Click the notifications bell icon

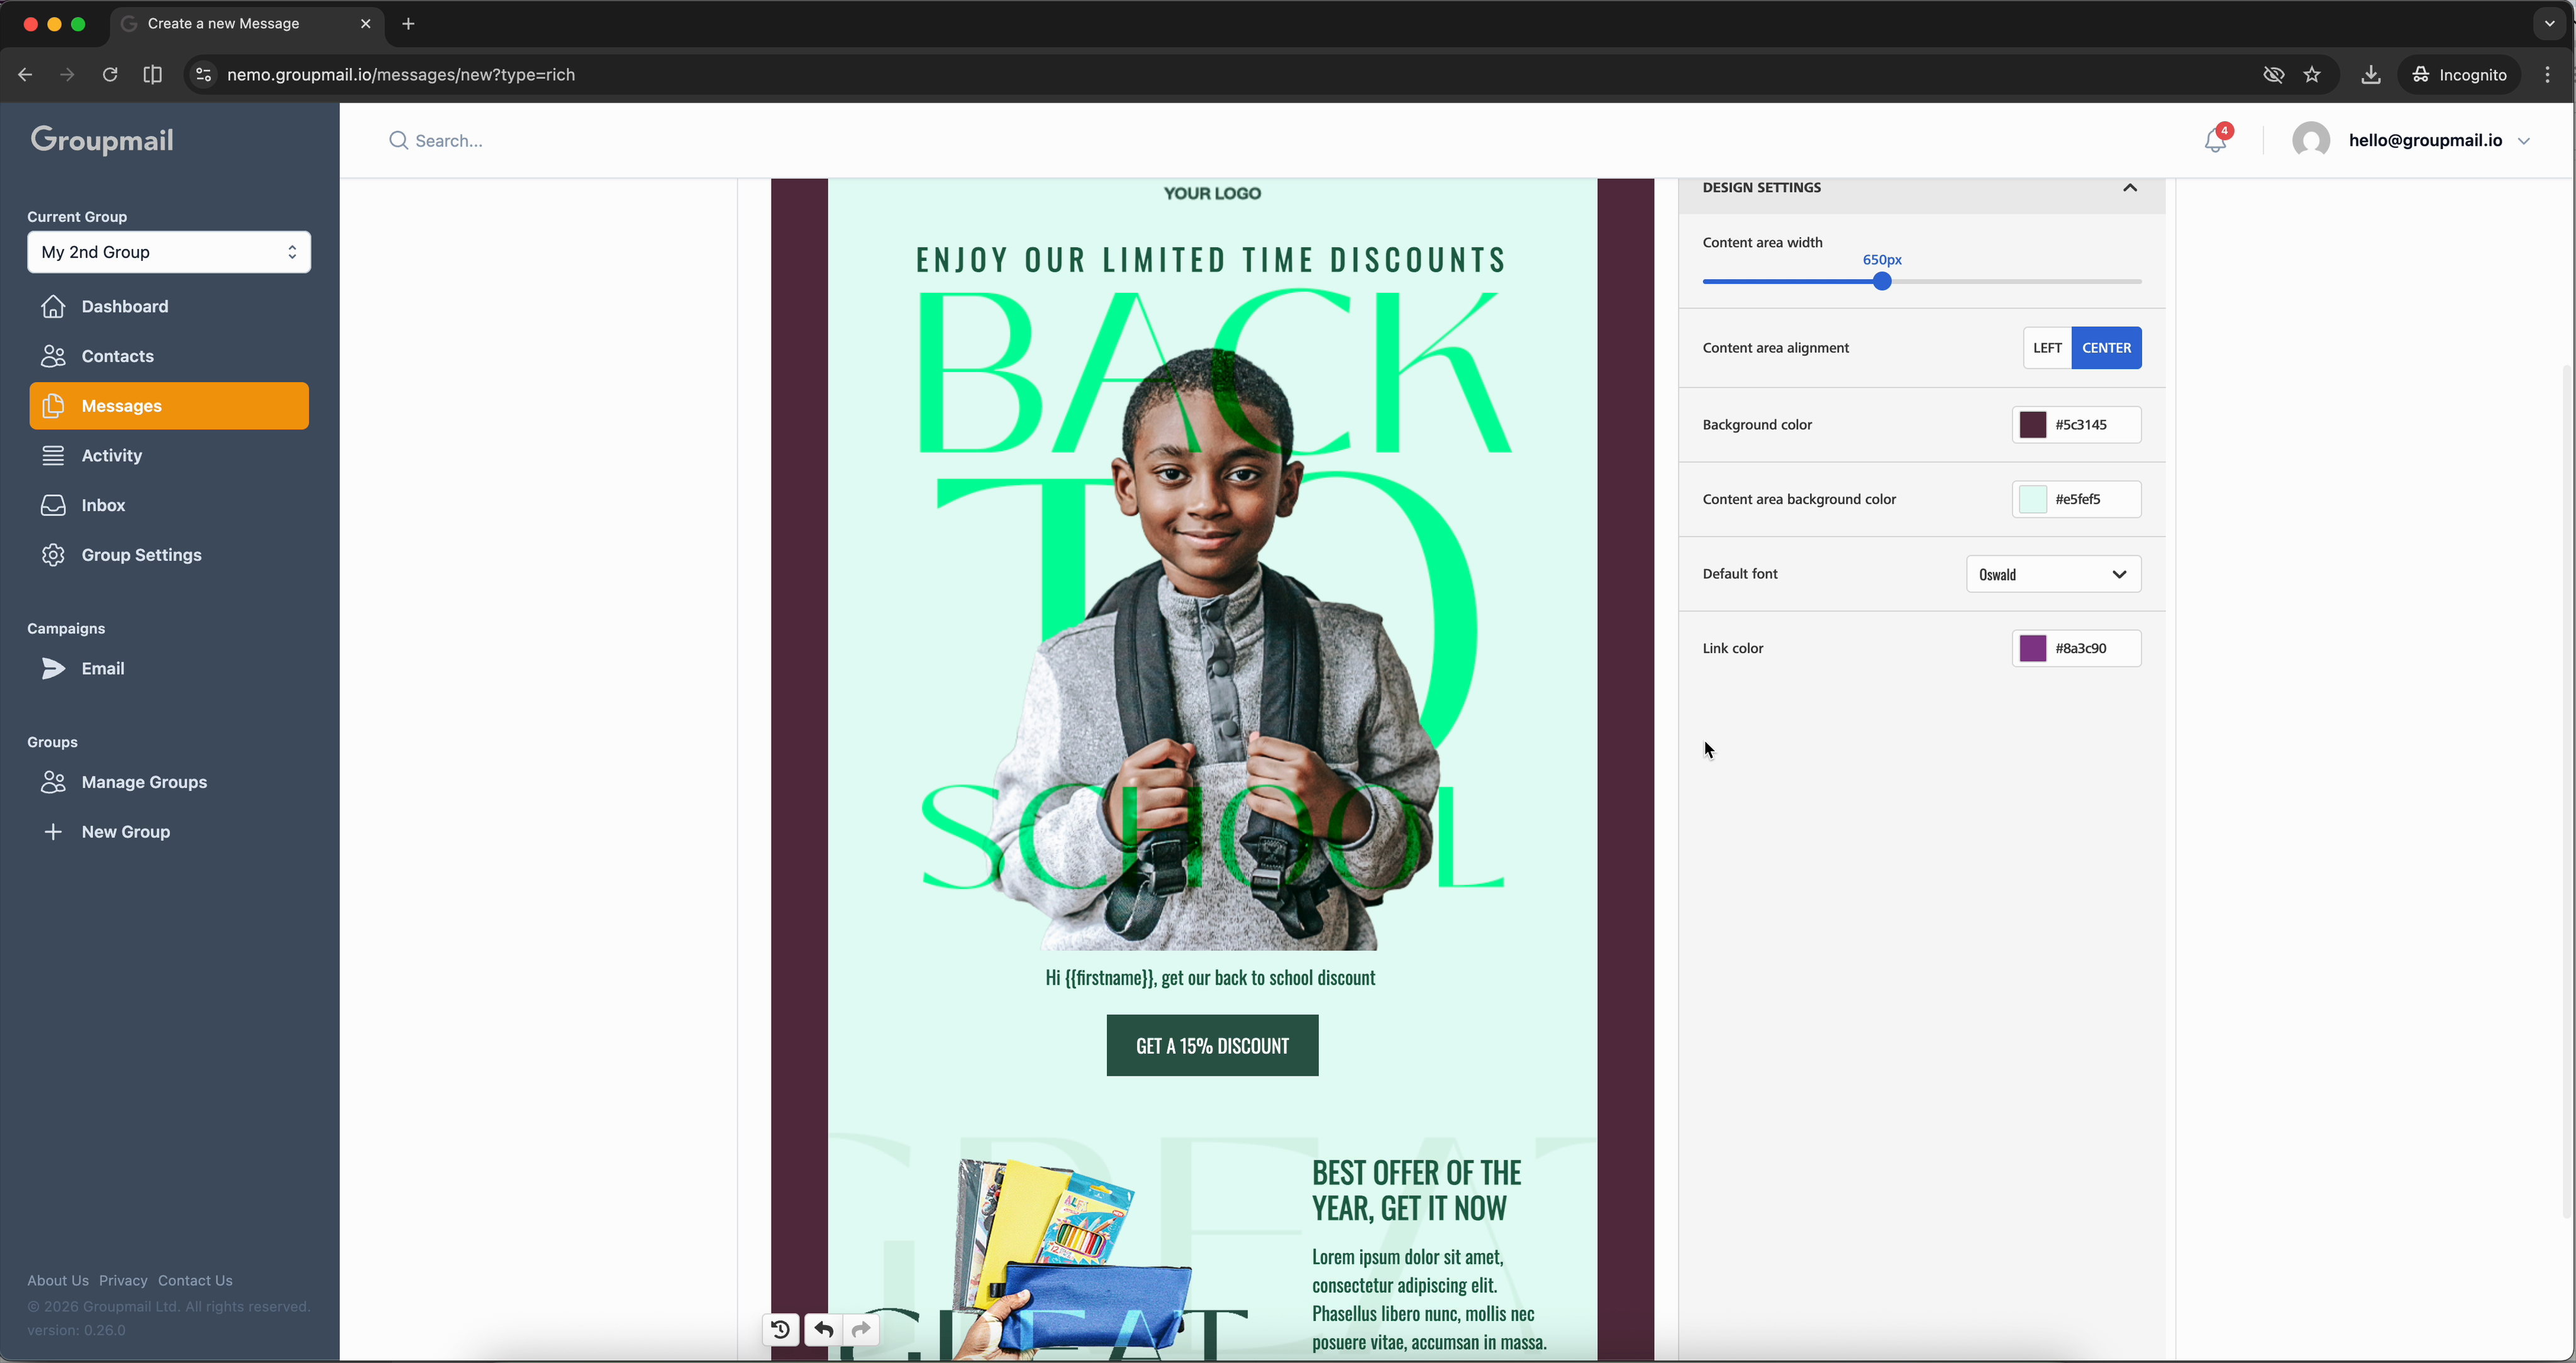(2215, 141)
